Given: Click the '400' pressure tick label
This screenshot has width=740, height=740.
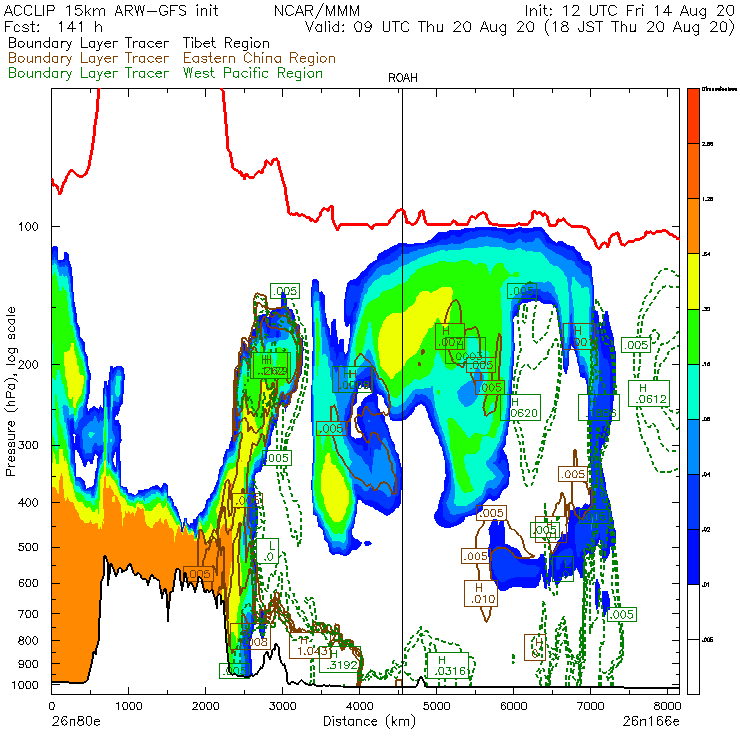Looking at the screenshot, I should pos(28,503).
